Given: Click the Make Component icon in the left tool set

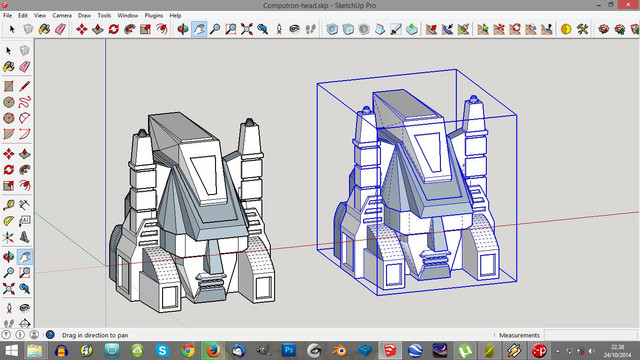Looking at the screenshot, I should coord(24,51).
